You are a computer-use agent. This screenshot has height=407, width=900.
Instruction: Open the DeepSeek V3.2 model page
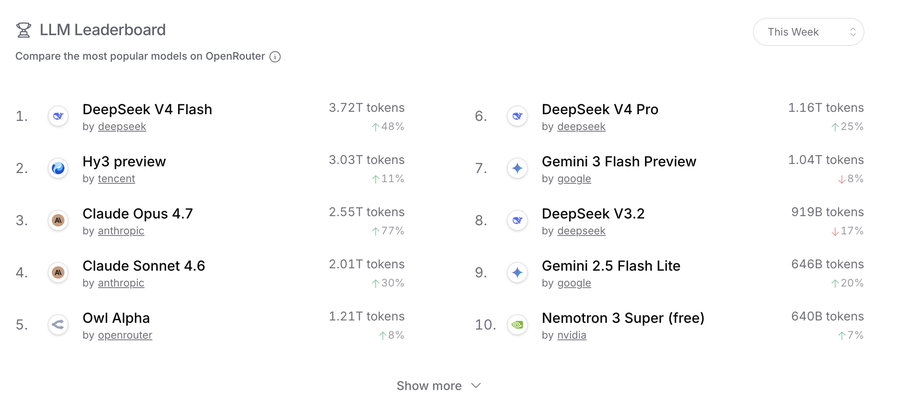pos(593,214)
